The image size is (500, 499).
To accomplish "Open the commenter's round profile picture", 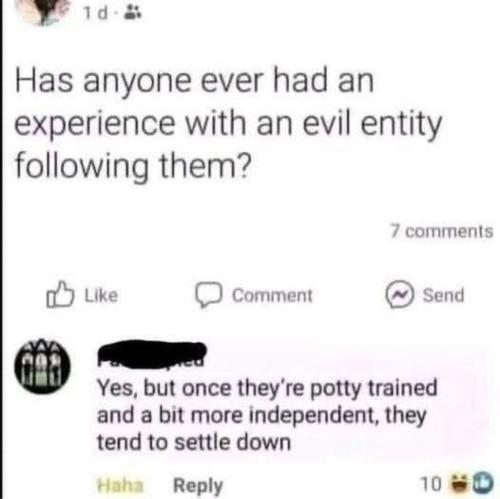I will point(43,367).
